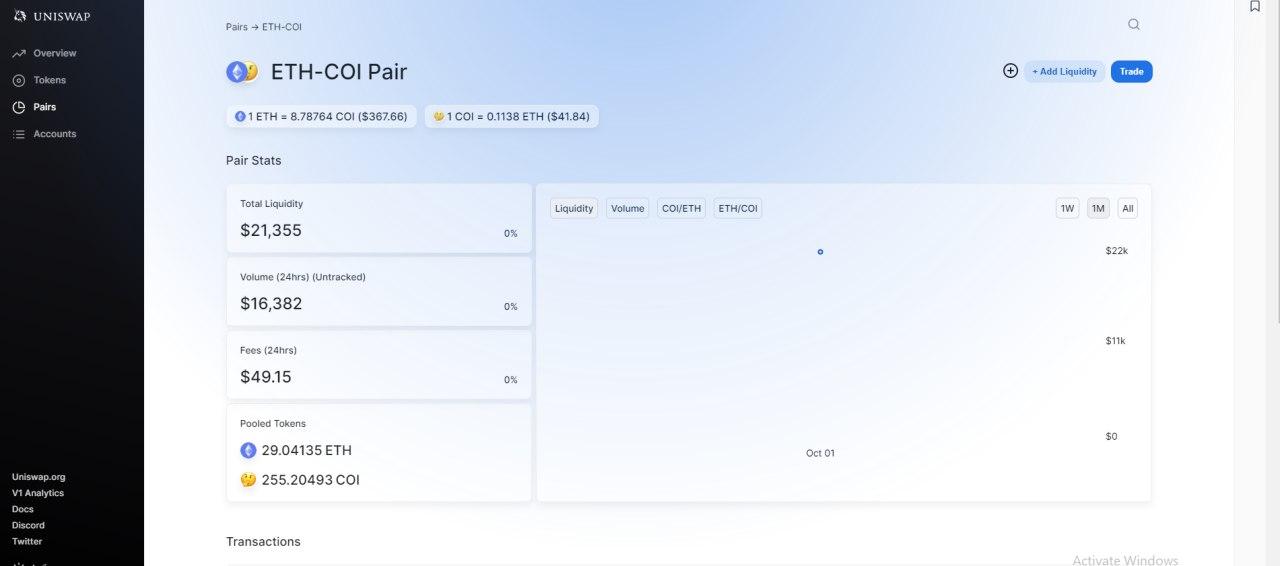
Task: Open the Uniswap.org link
Action: (x=38, y=477)
